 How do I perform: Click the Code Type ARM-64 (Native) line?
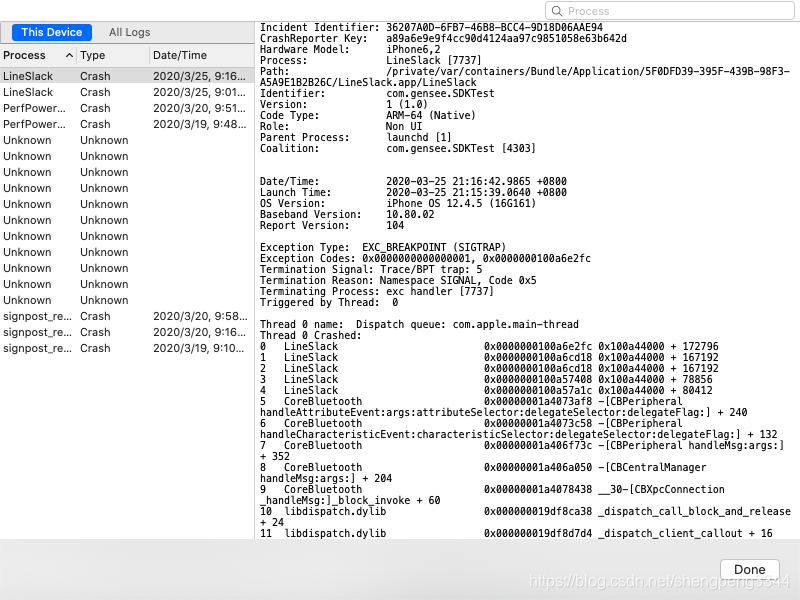point(368,115)
